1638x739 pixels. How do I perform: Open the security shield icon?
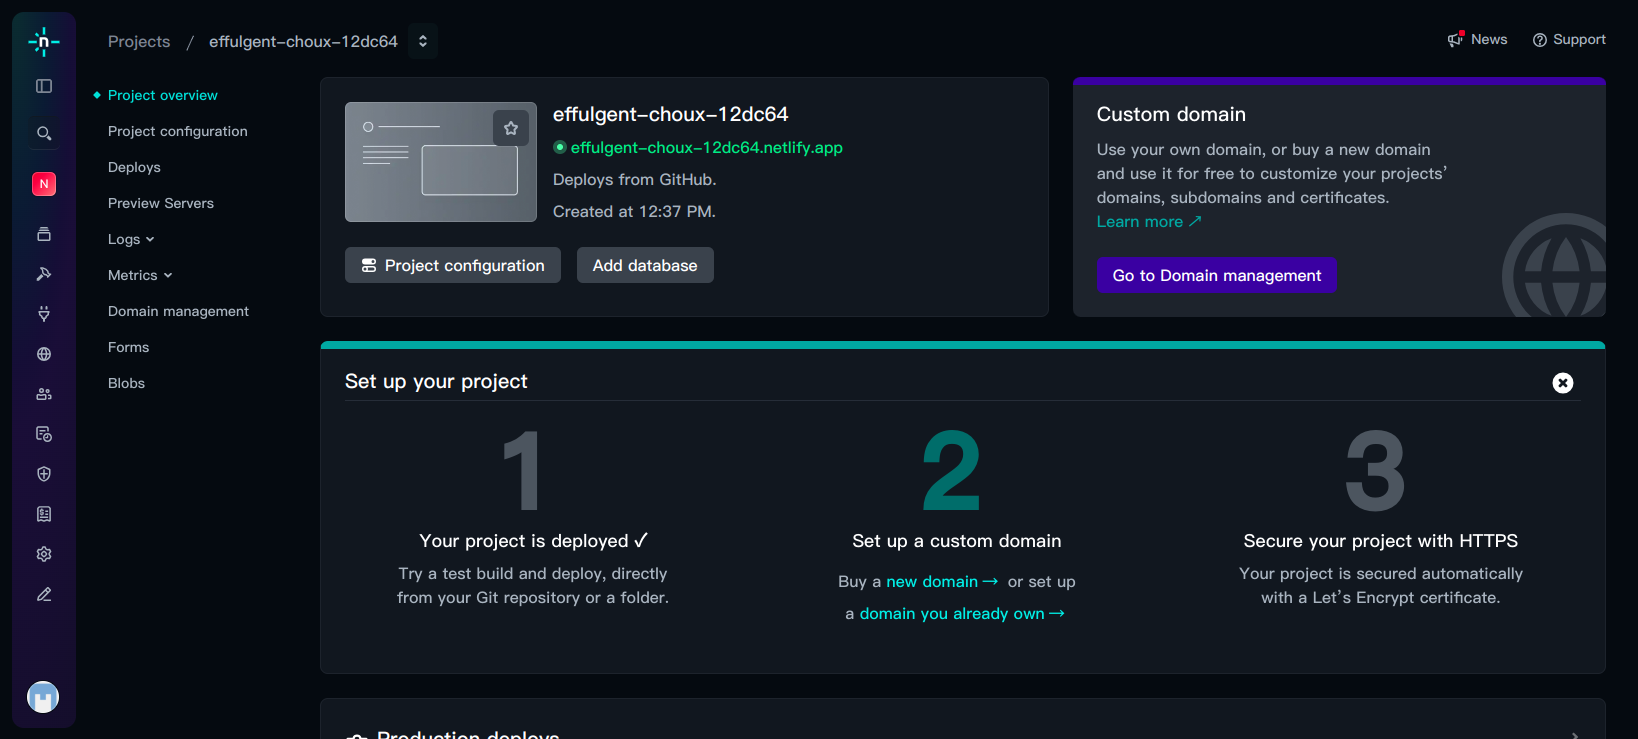point(44,474)
